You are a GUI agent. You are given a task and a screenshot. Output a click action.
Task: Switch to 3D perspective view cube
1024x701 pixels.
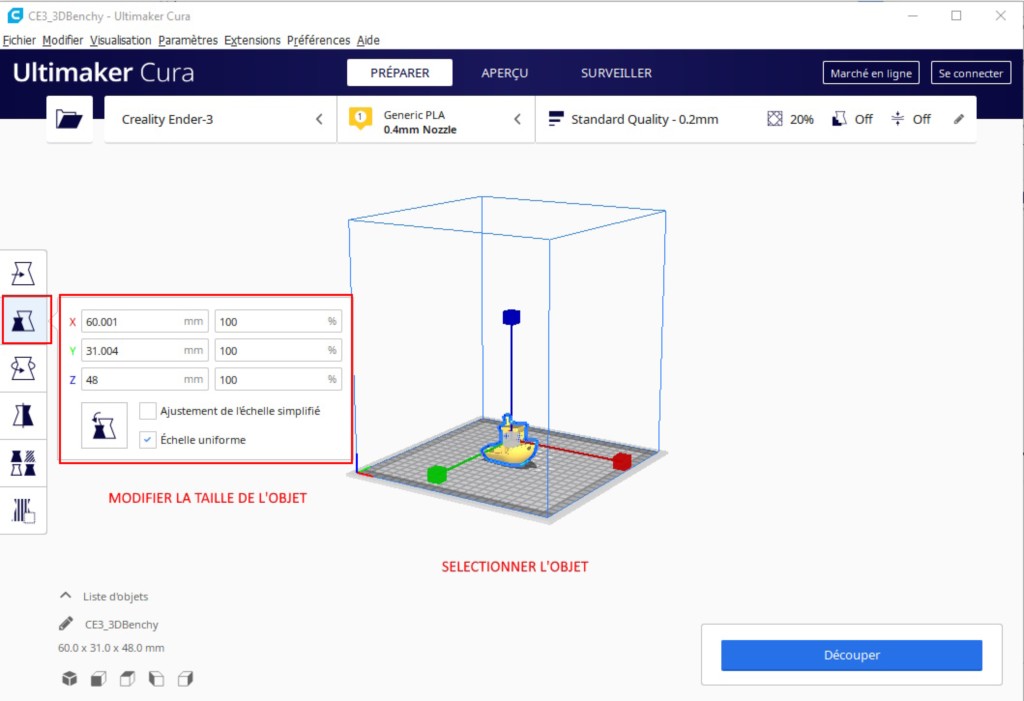(69, 678)
